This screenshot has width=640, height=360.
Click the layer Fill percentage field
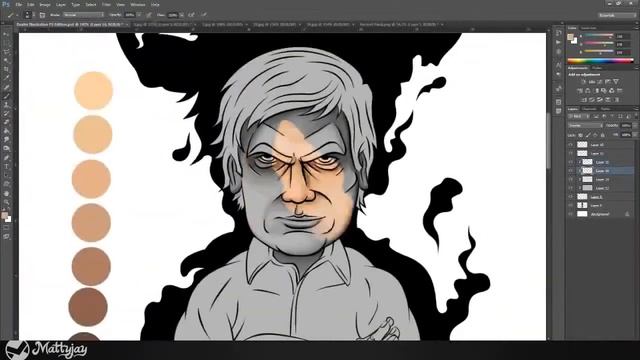pos(626,135)
